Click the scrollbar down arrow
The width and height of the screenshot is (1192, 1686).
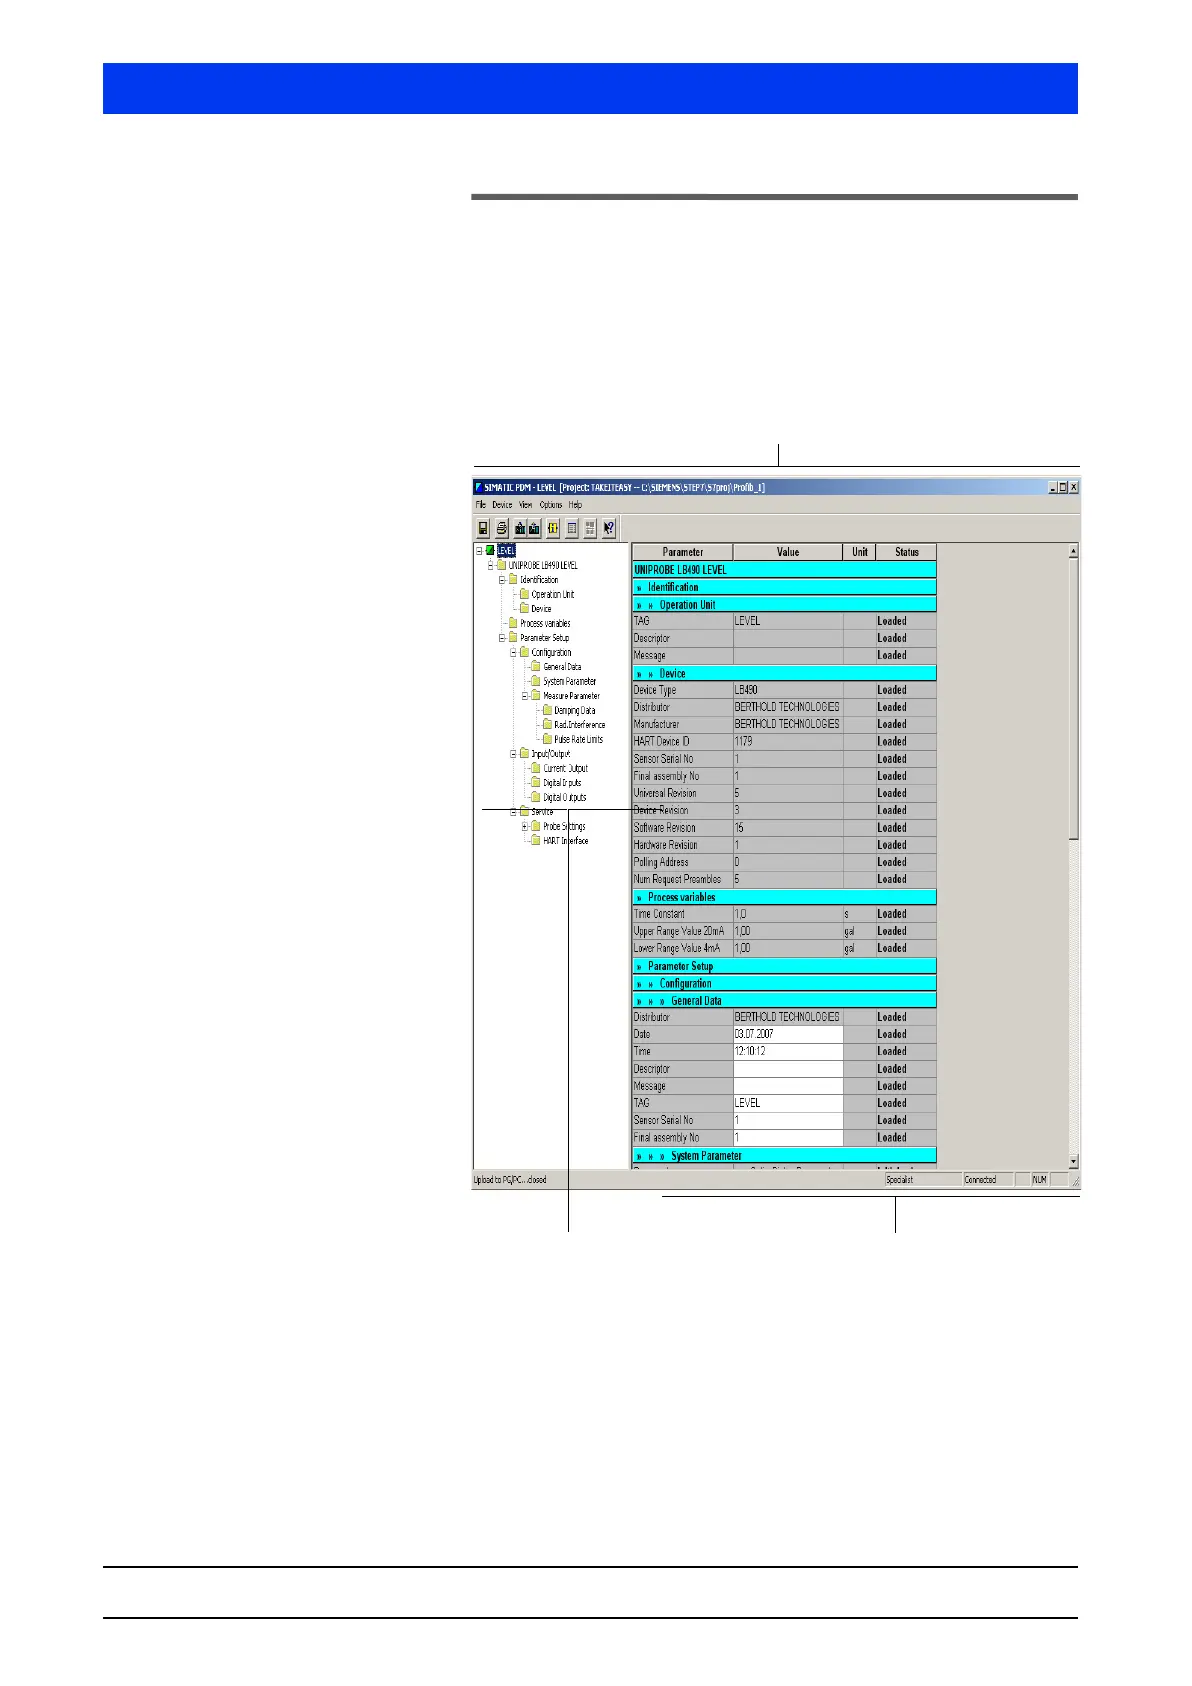point(1074,1161)
